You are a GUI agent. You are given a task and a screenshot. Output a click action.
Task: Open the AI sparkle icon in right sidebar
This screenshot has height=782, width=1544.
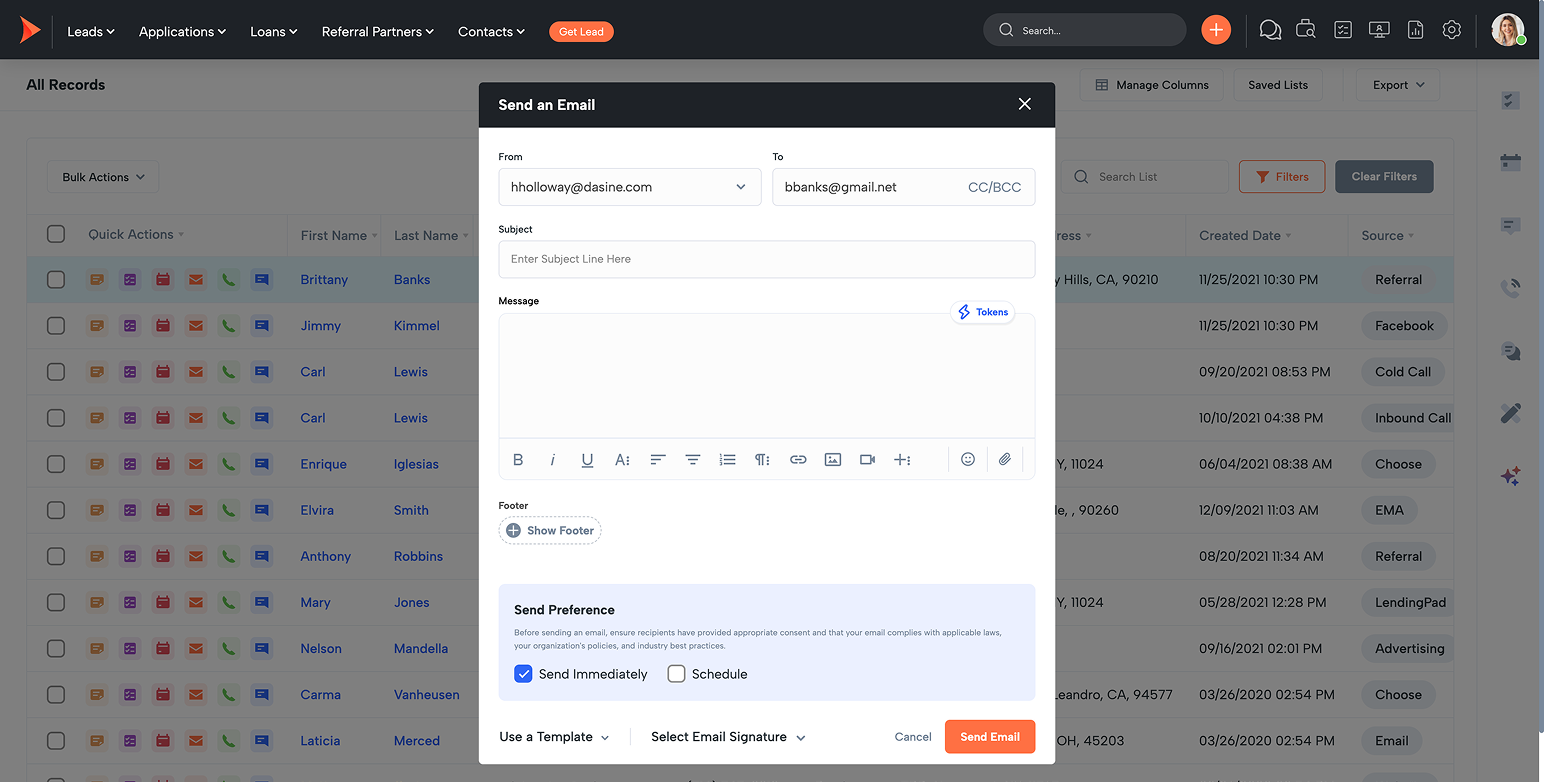(x=1511, y=476)
